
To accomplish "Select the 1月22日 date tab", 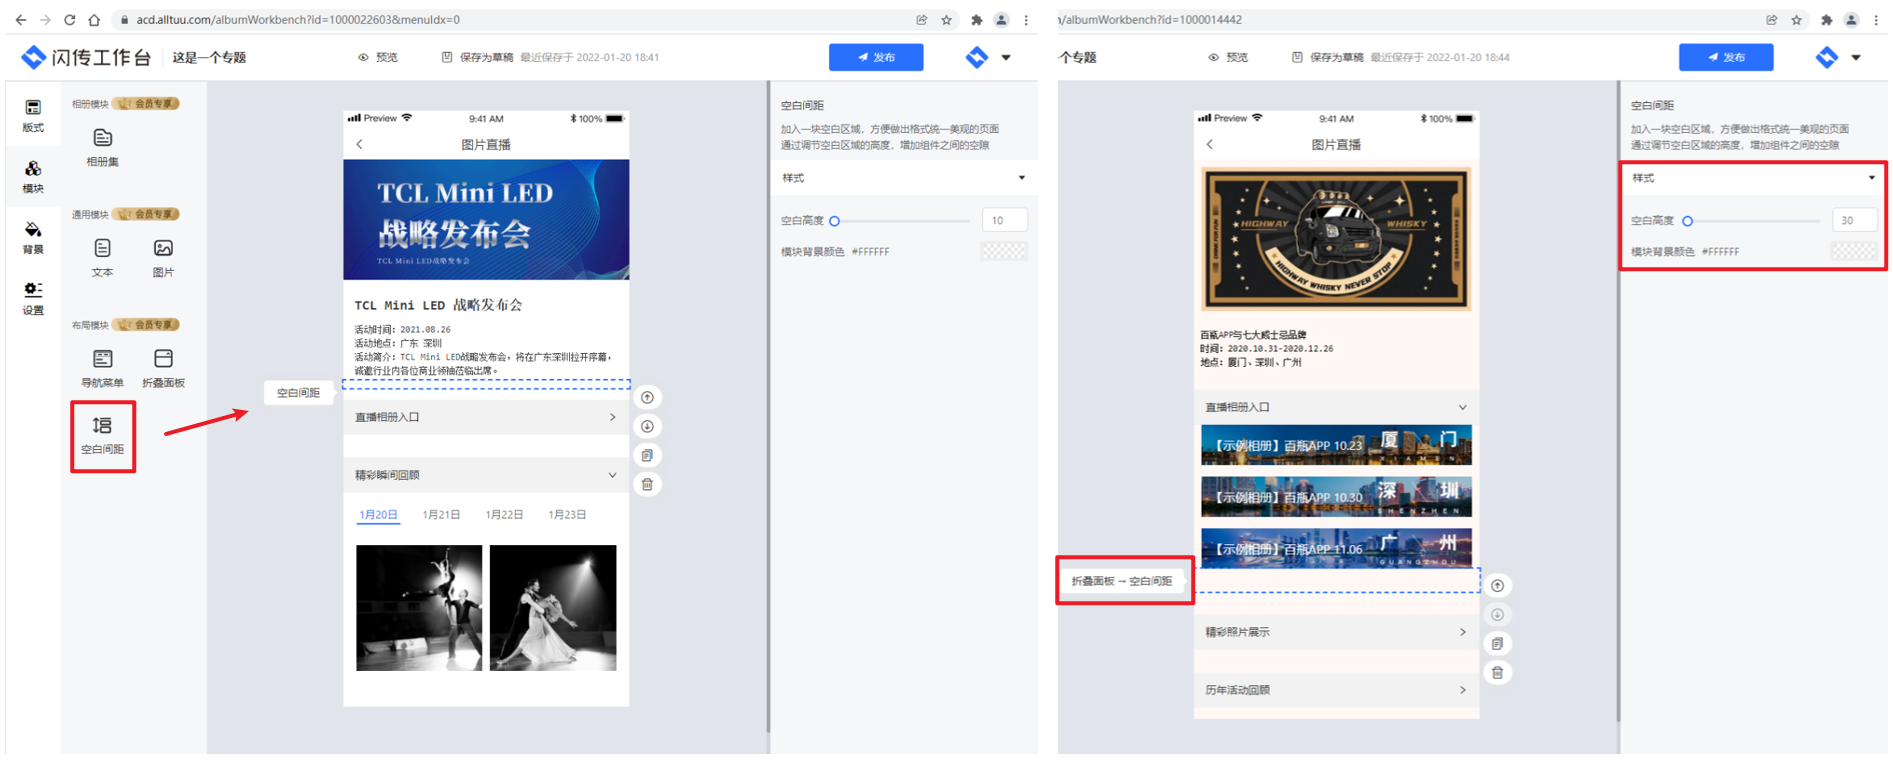I will coord(504,515).
